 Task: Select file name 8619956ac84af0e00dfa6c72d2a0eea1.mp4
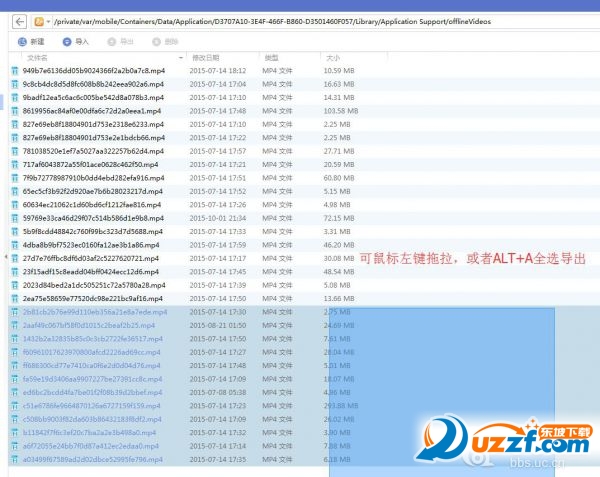coord(92,111)
